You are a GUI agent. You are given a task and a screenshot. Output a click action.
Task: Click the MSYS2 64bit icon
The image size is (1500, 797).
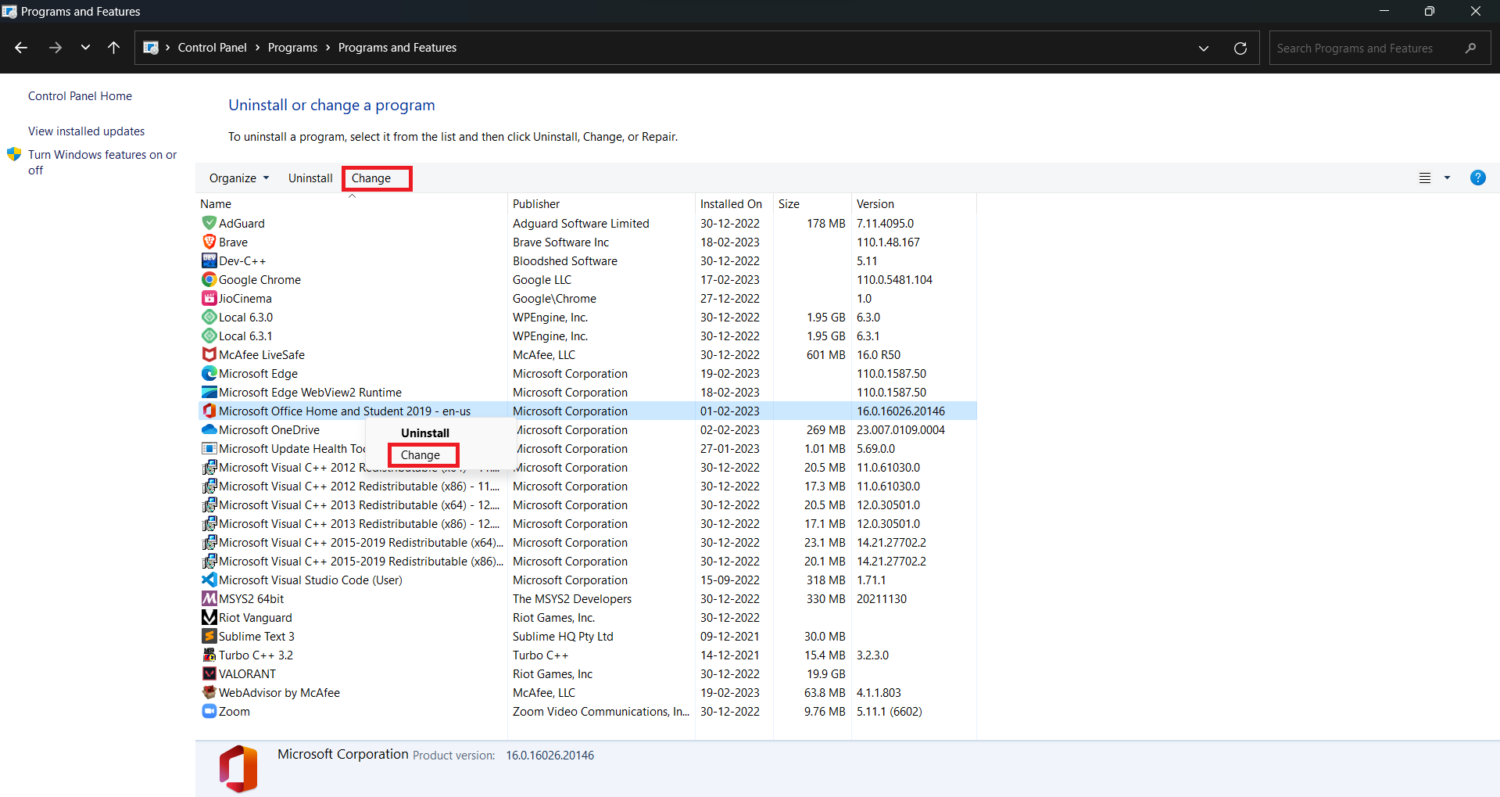pos(209,599)
